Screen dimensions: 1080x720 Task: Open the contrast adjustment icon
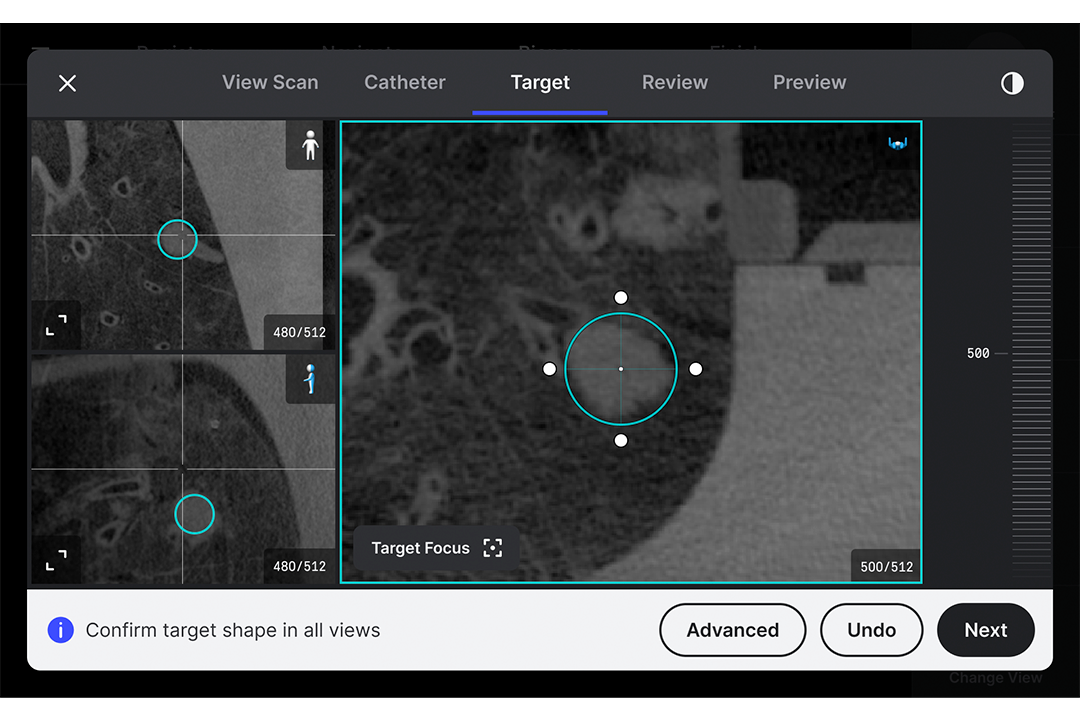click(x=1011, y=83)
